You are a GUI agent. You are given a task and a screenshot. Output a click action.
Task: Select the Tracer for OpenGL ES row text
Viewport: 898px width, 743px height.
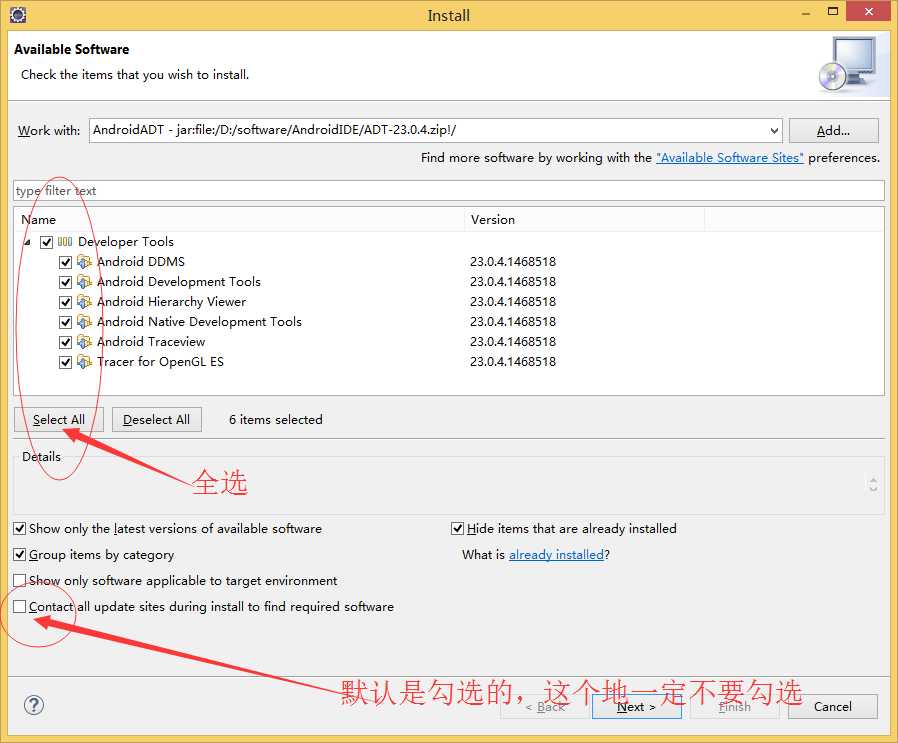tap(160, 362)
